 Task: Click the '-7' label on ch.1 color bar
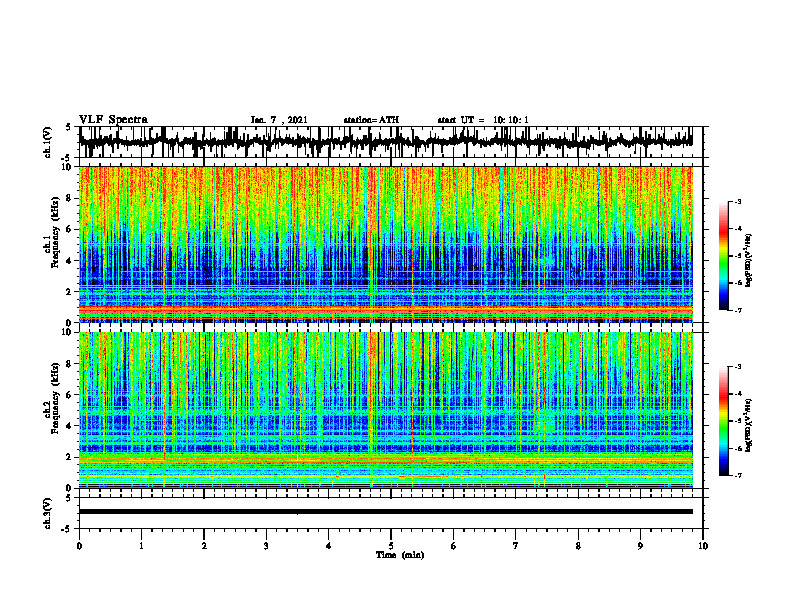738,310
